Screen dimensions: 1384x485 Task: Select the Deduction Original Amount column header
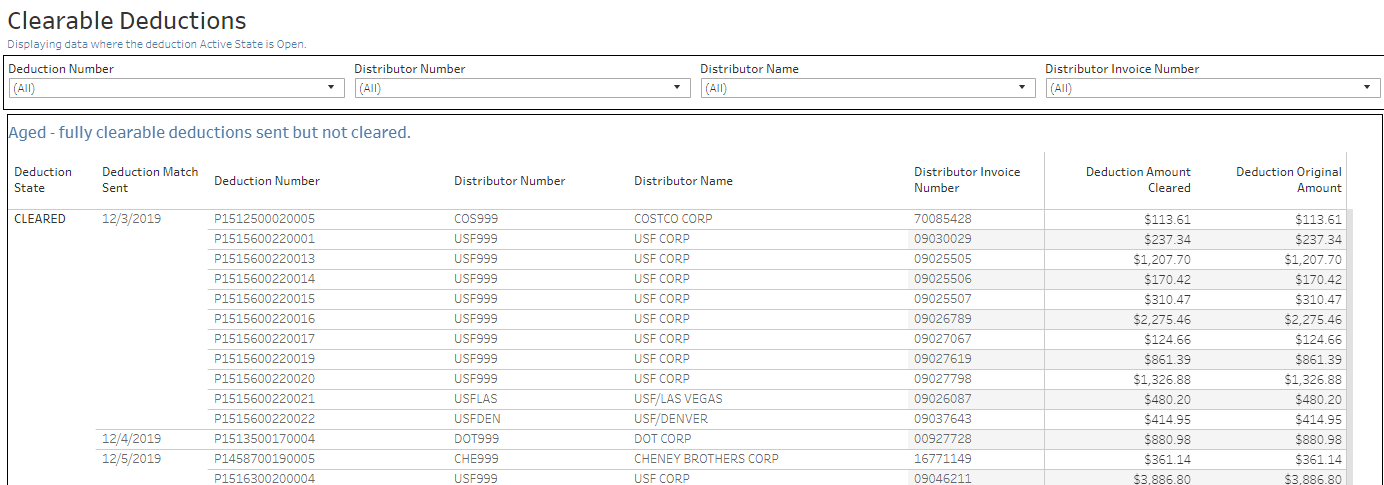point(1288,180)
